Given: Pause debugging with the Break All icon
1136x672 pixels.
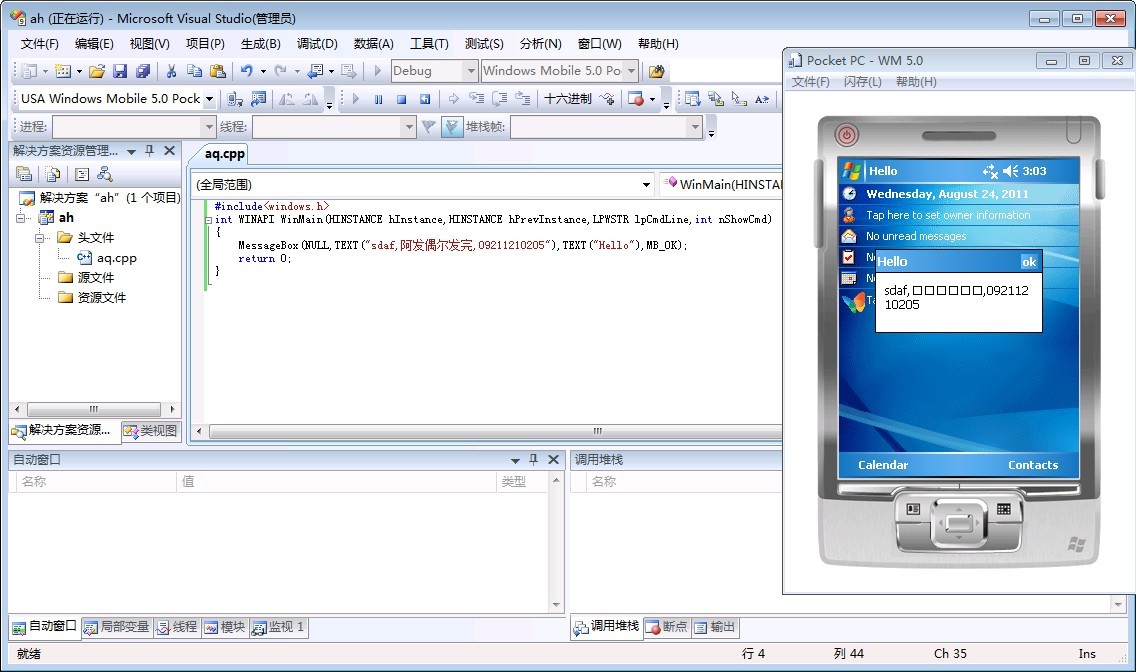Looking at the screenshot, I should [378, 99].
